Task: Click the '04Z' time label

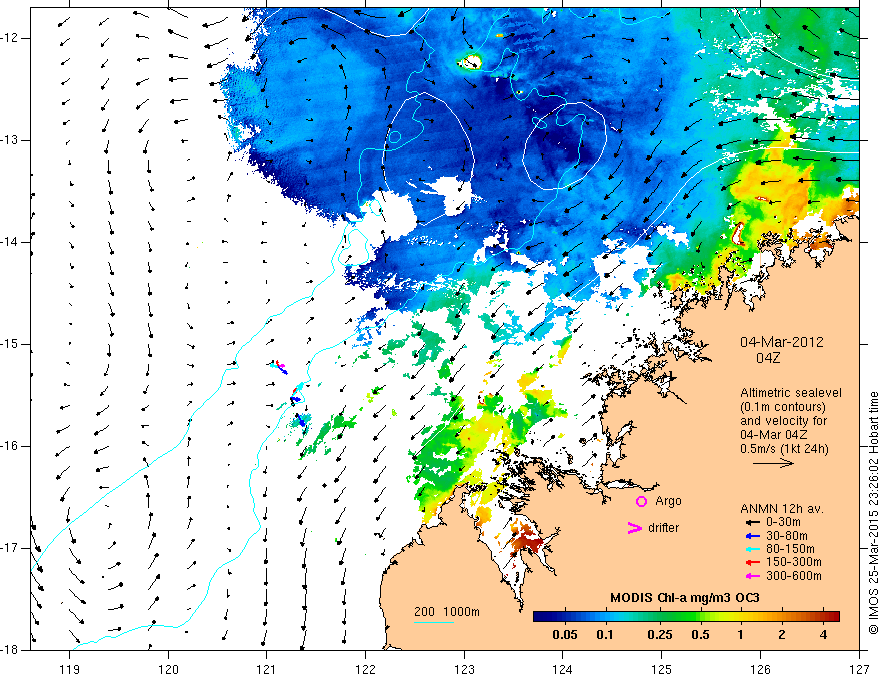Action: tap(768, 358)
